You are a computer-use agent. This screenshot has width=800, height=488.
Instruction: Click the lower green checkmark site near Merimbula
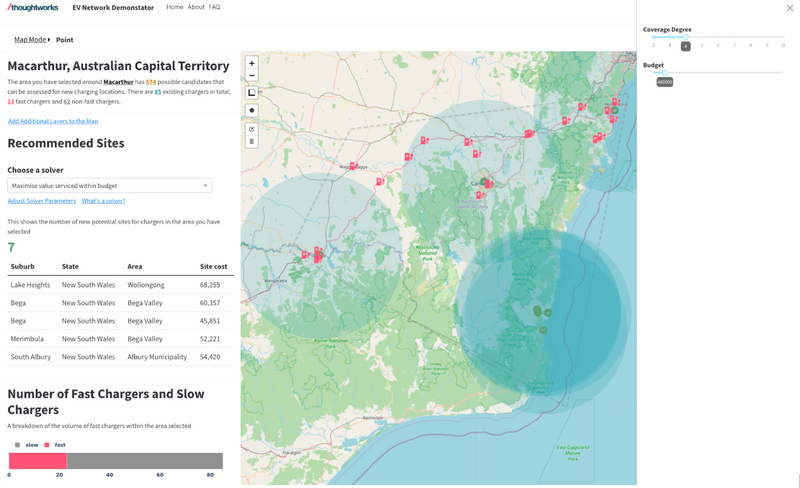[x=543, y=330]
